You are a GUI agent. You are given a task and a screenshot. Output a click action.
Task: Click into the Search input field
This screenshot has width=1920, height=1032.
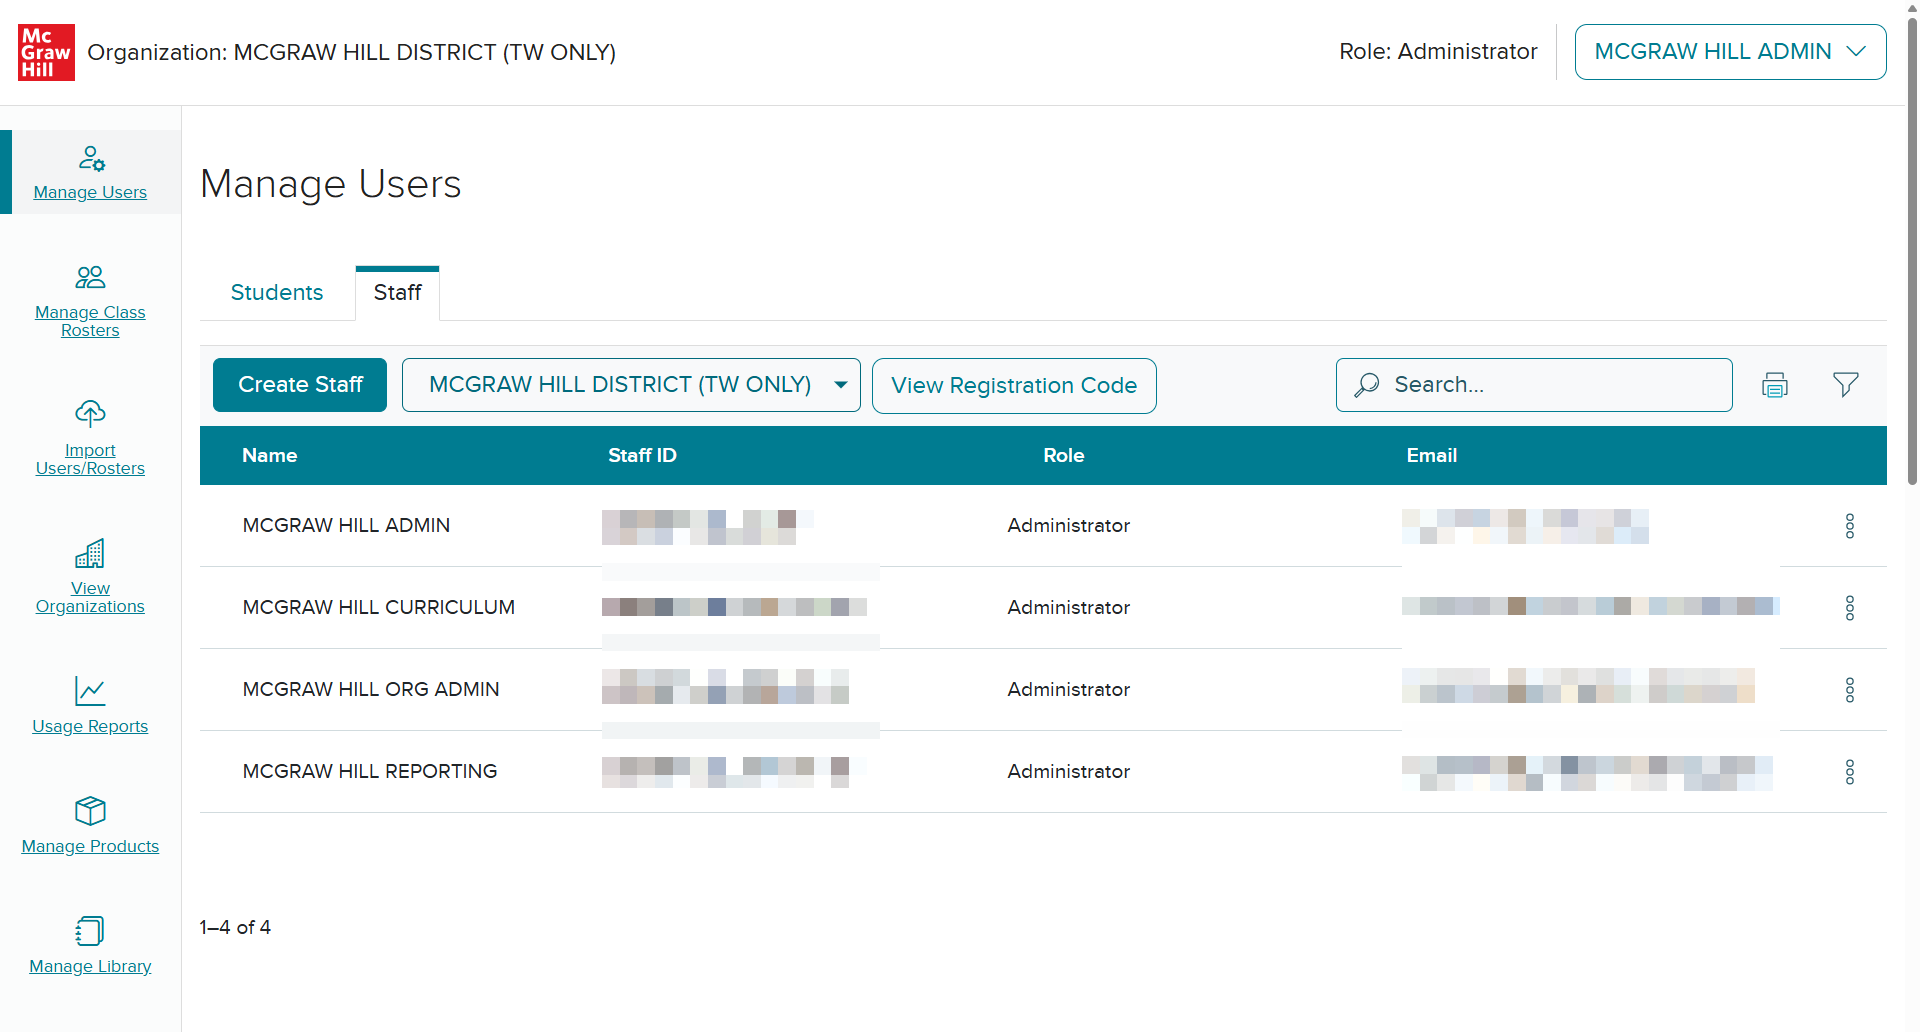(1534, 385)
